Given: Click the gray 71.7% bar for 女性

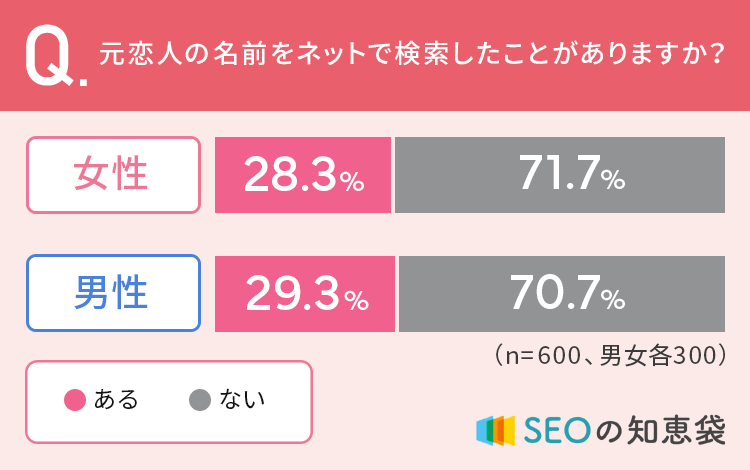Looking at the screenshot, I should [560, 175].
